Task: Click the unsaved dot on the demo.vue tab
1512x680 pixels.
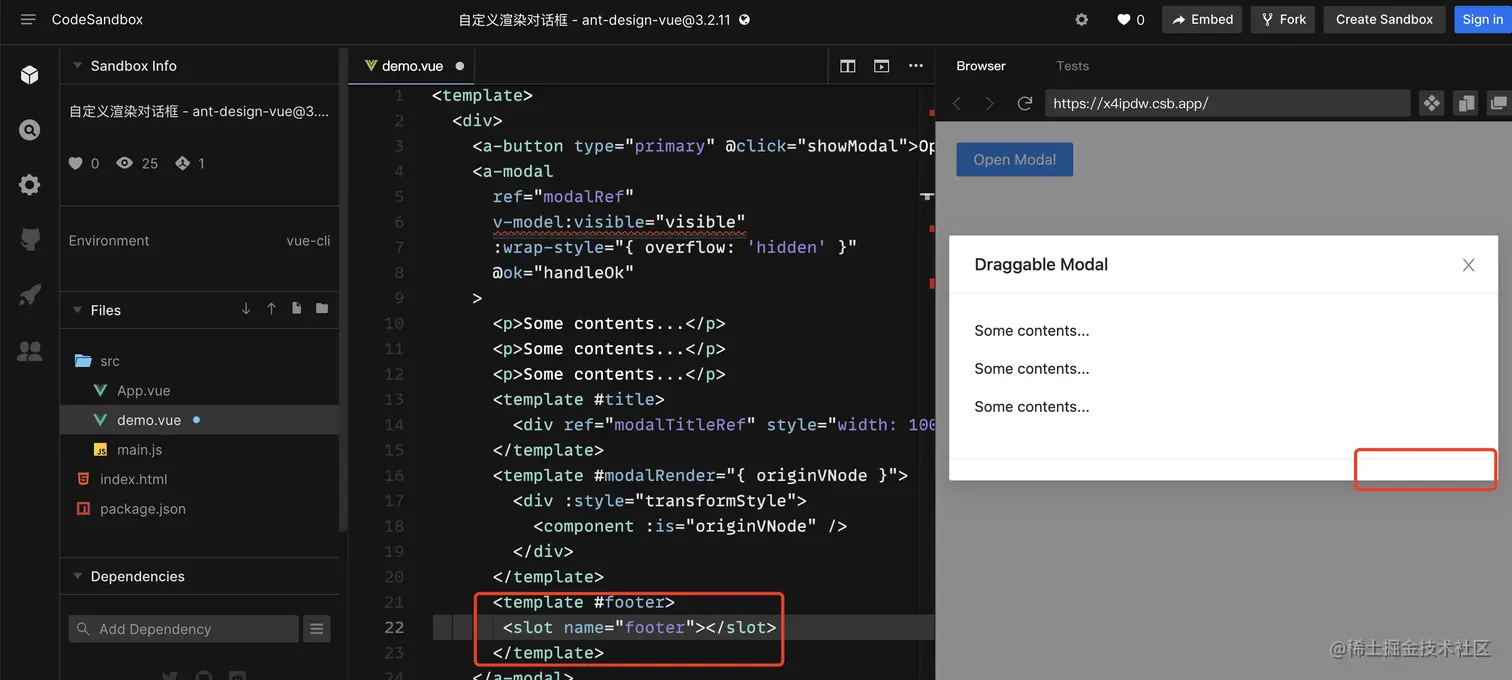Action: 460,66
